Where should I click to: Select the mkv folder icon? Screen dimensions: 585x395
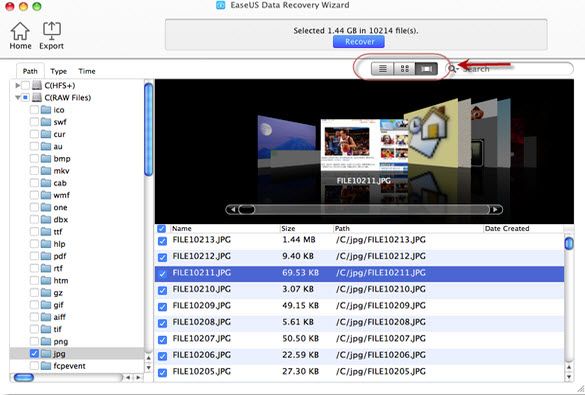pyautogui.click(x=46, y=171)
